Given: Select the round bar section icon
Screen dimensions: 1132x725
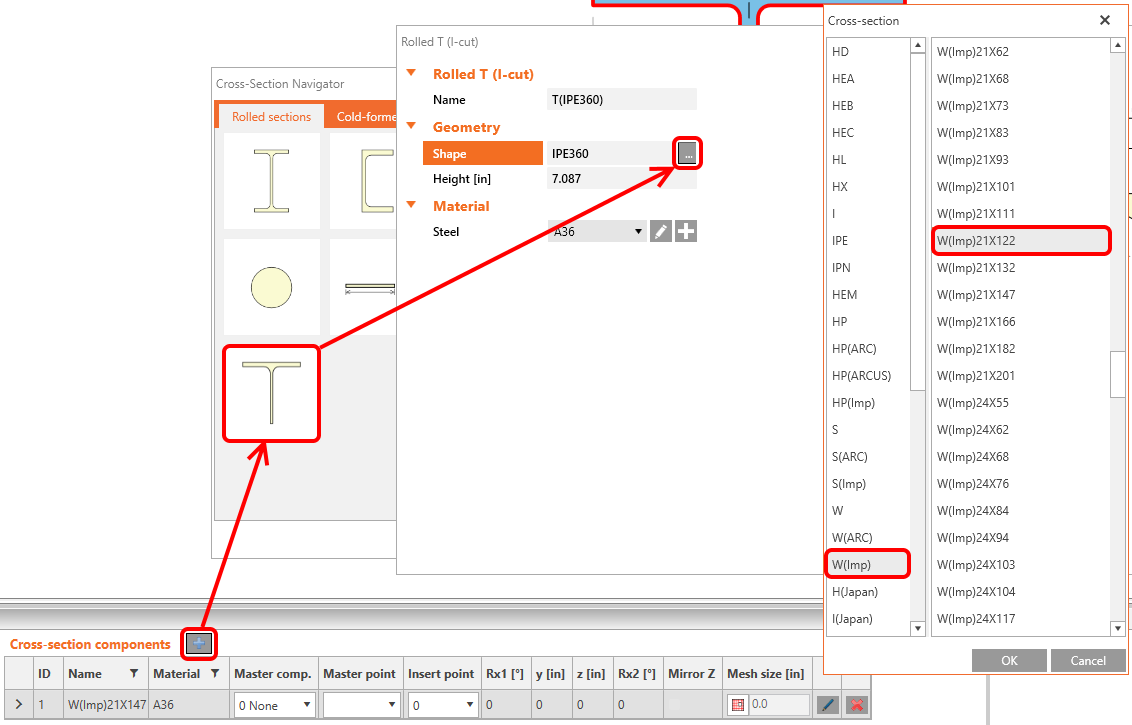Looking at the screenshot, I should coord(271,287).
